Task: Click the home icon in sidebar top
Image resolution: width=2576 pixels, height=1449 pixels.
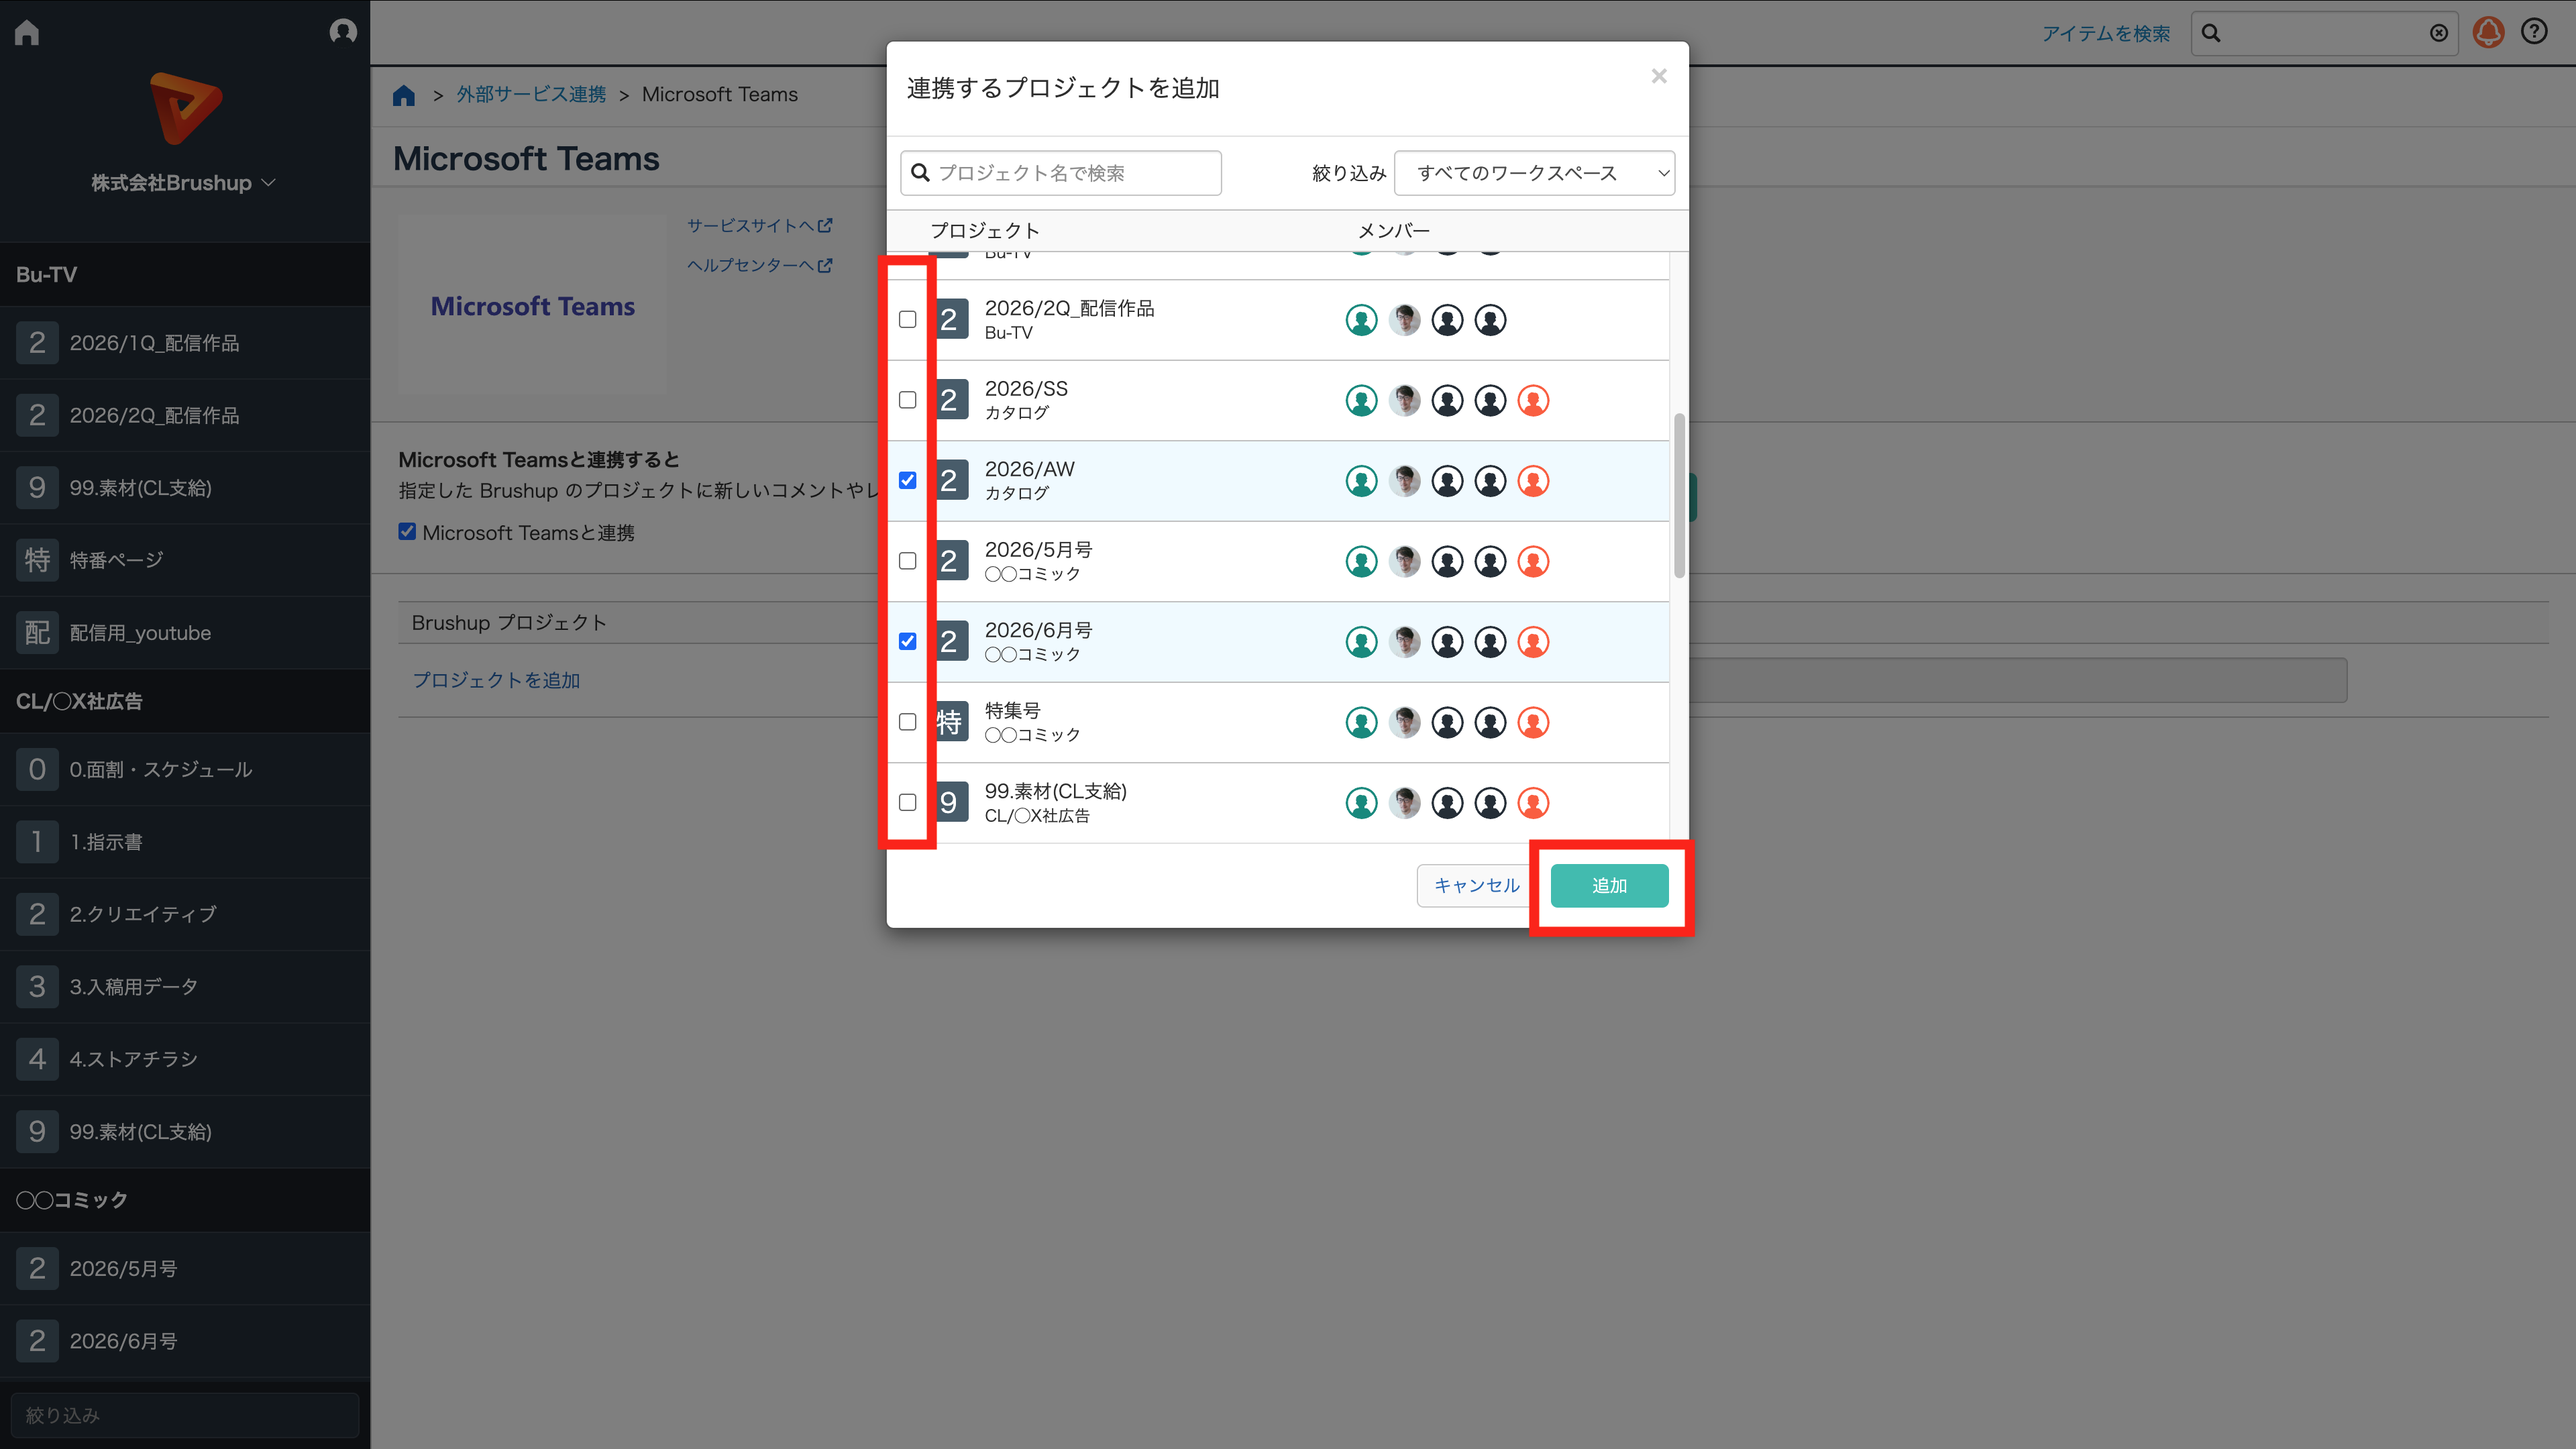Action: click(27, 33)
